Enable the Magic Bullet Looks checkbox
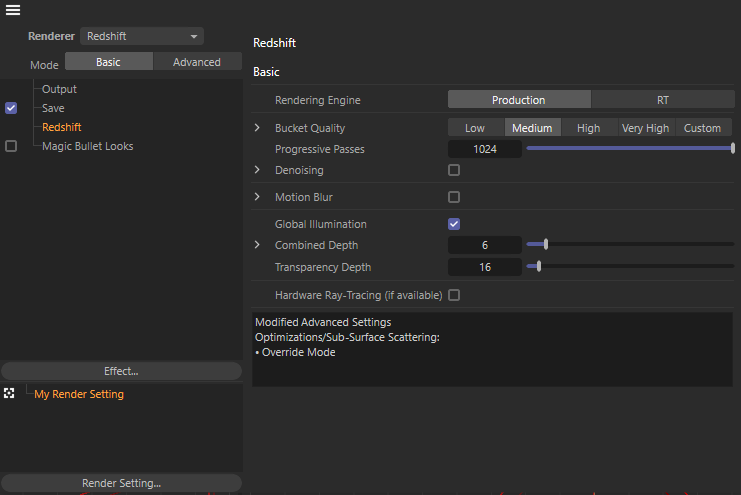This screenshot has width=741, height=495. pos(11,146)
